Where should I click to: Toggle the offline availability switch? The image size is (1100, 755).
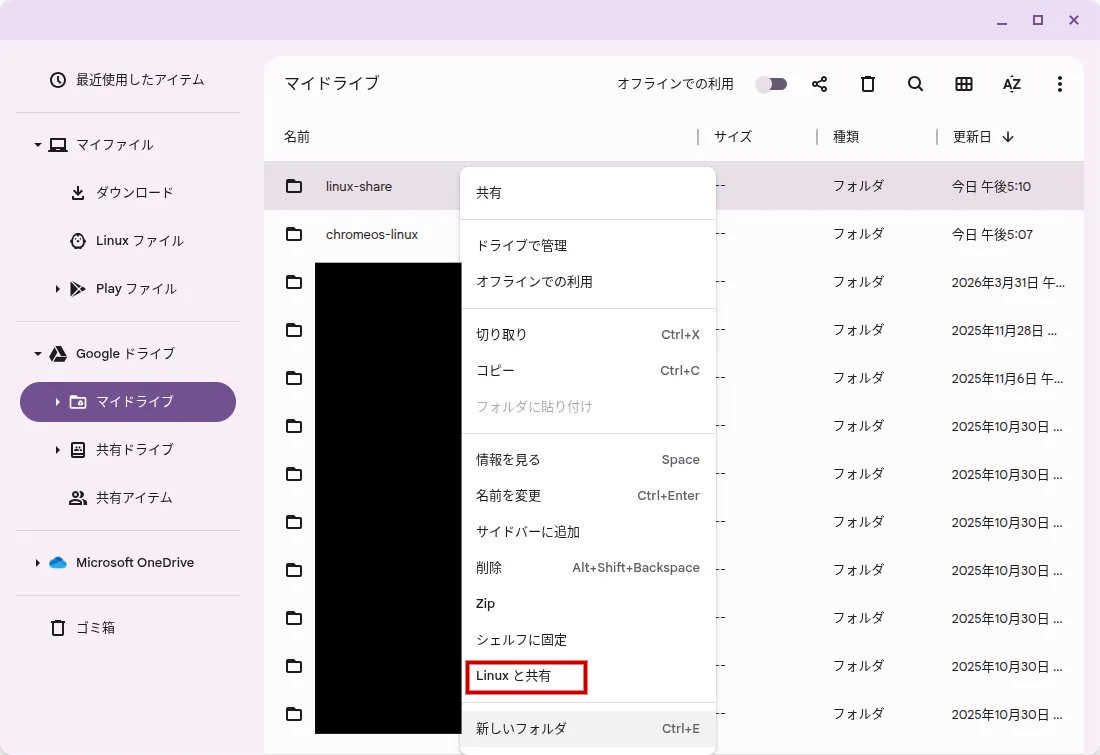pos(771,84)
